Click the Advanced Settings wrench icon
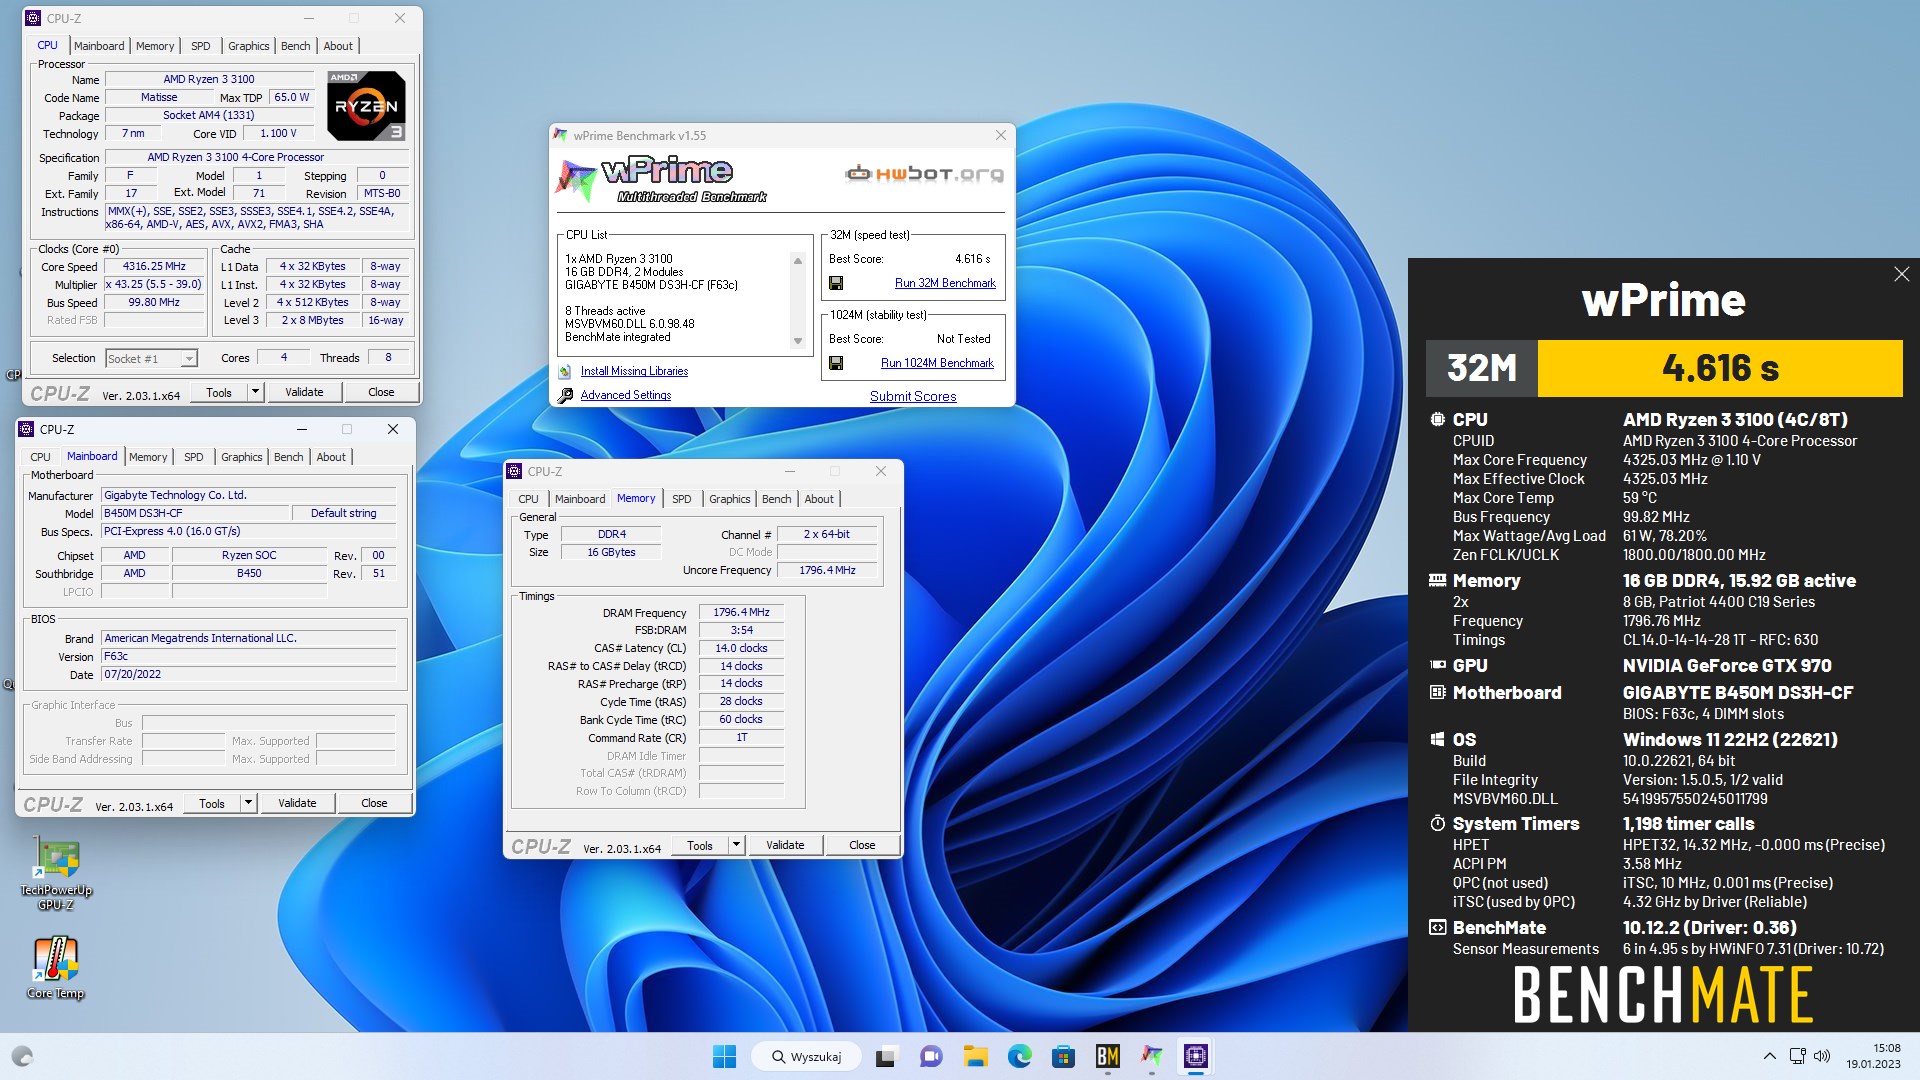This screenshot has height=1080, width=1920. (565, 395)
